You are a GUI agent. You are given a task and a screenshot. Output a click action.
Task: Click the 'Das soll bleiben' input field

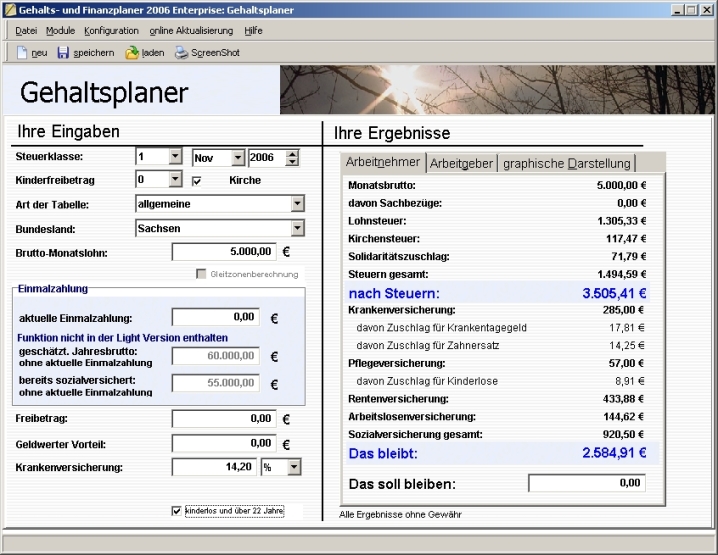click(x=586, y=483)
